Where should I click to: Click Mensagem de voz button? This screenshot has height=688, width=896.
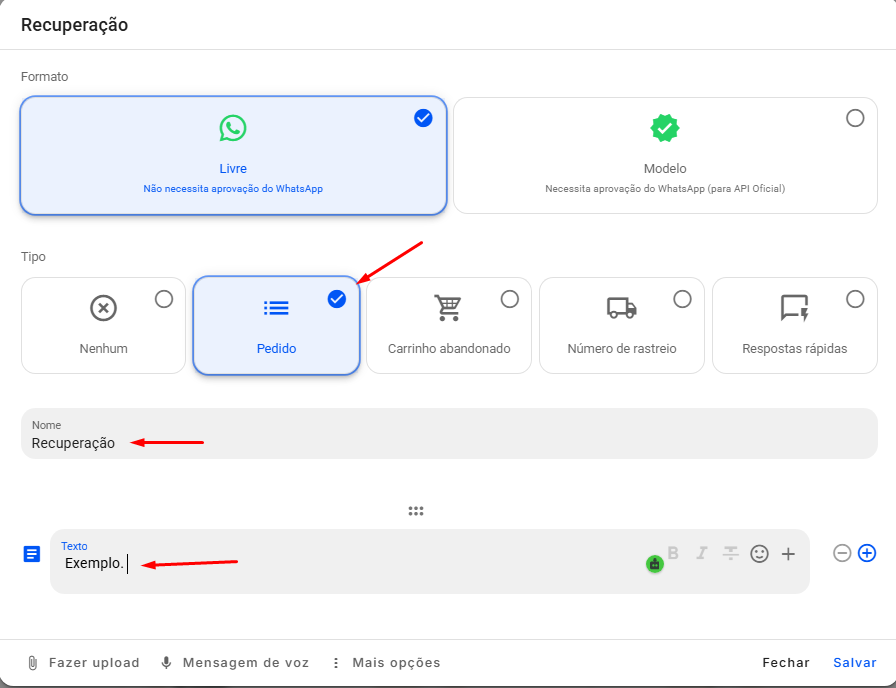point(235,663)
